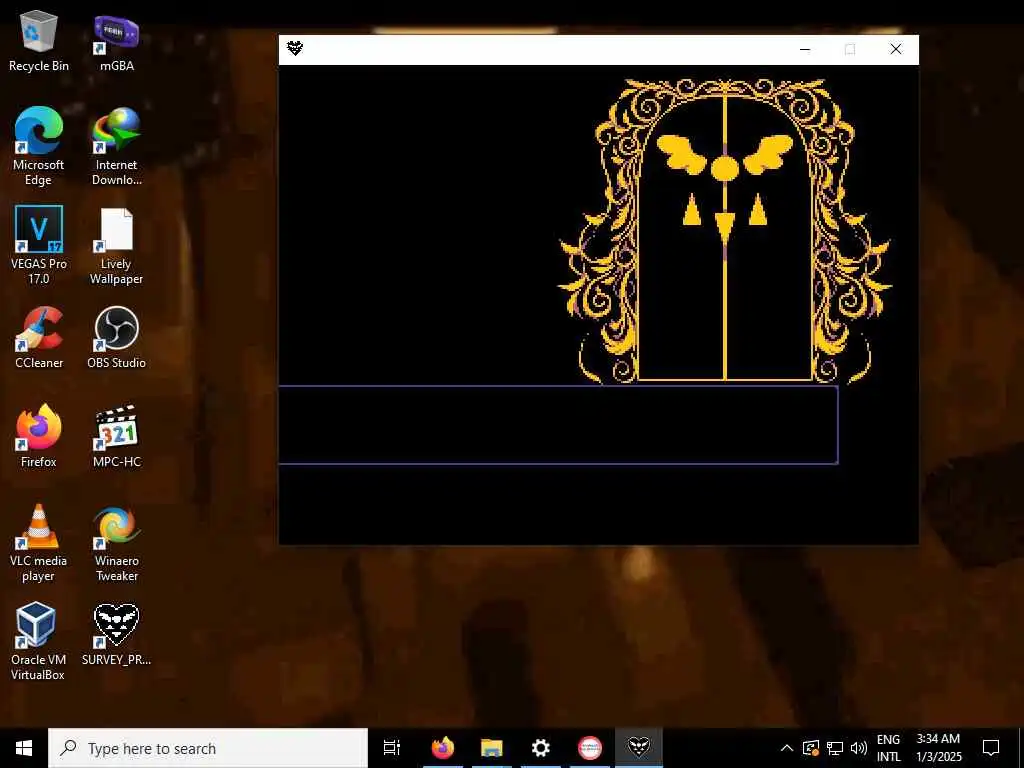
Task: Show hidden system tray icons
Action: [x=787, y=748]
